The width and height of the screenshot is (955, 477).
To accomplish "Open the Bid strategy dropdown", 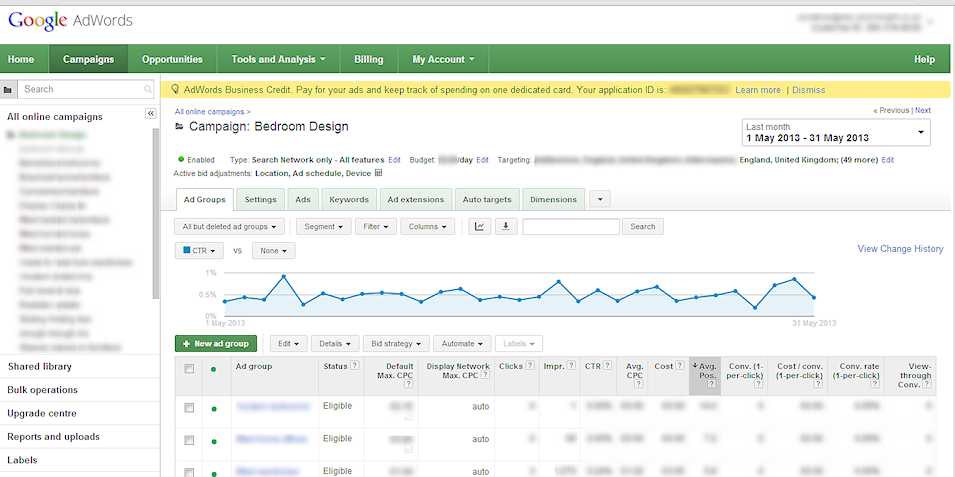I will click(x=395, y=343).
